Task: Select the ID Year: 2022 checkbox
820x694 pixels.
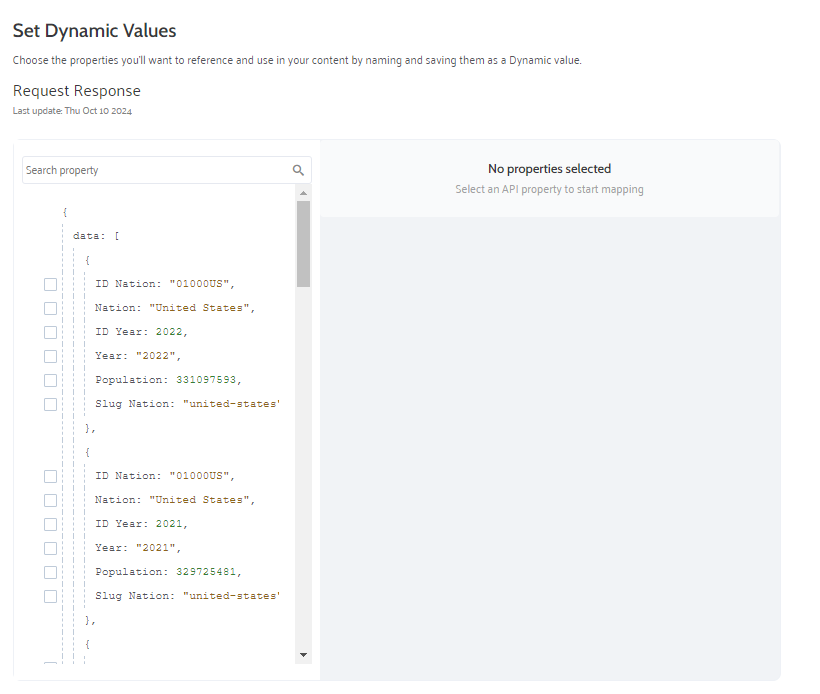Action: point(50,332)
